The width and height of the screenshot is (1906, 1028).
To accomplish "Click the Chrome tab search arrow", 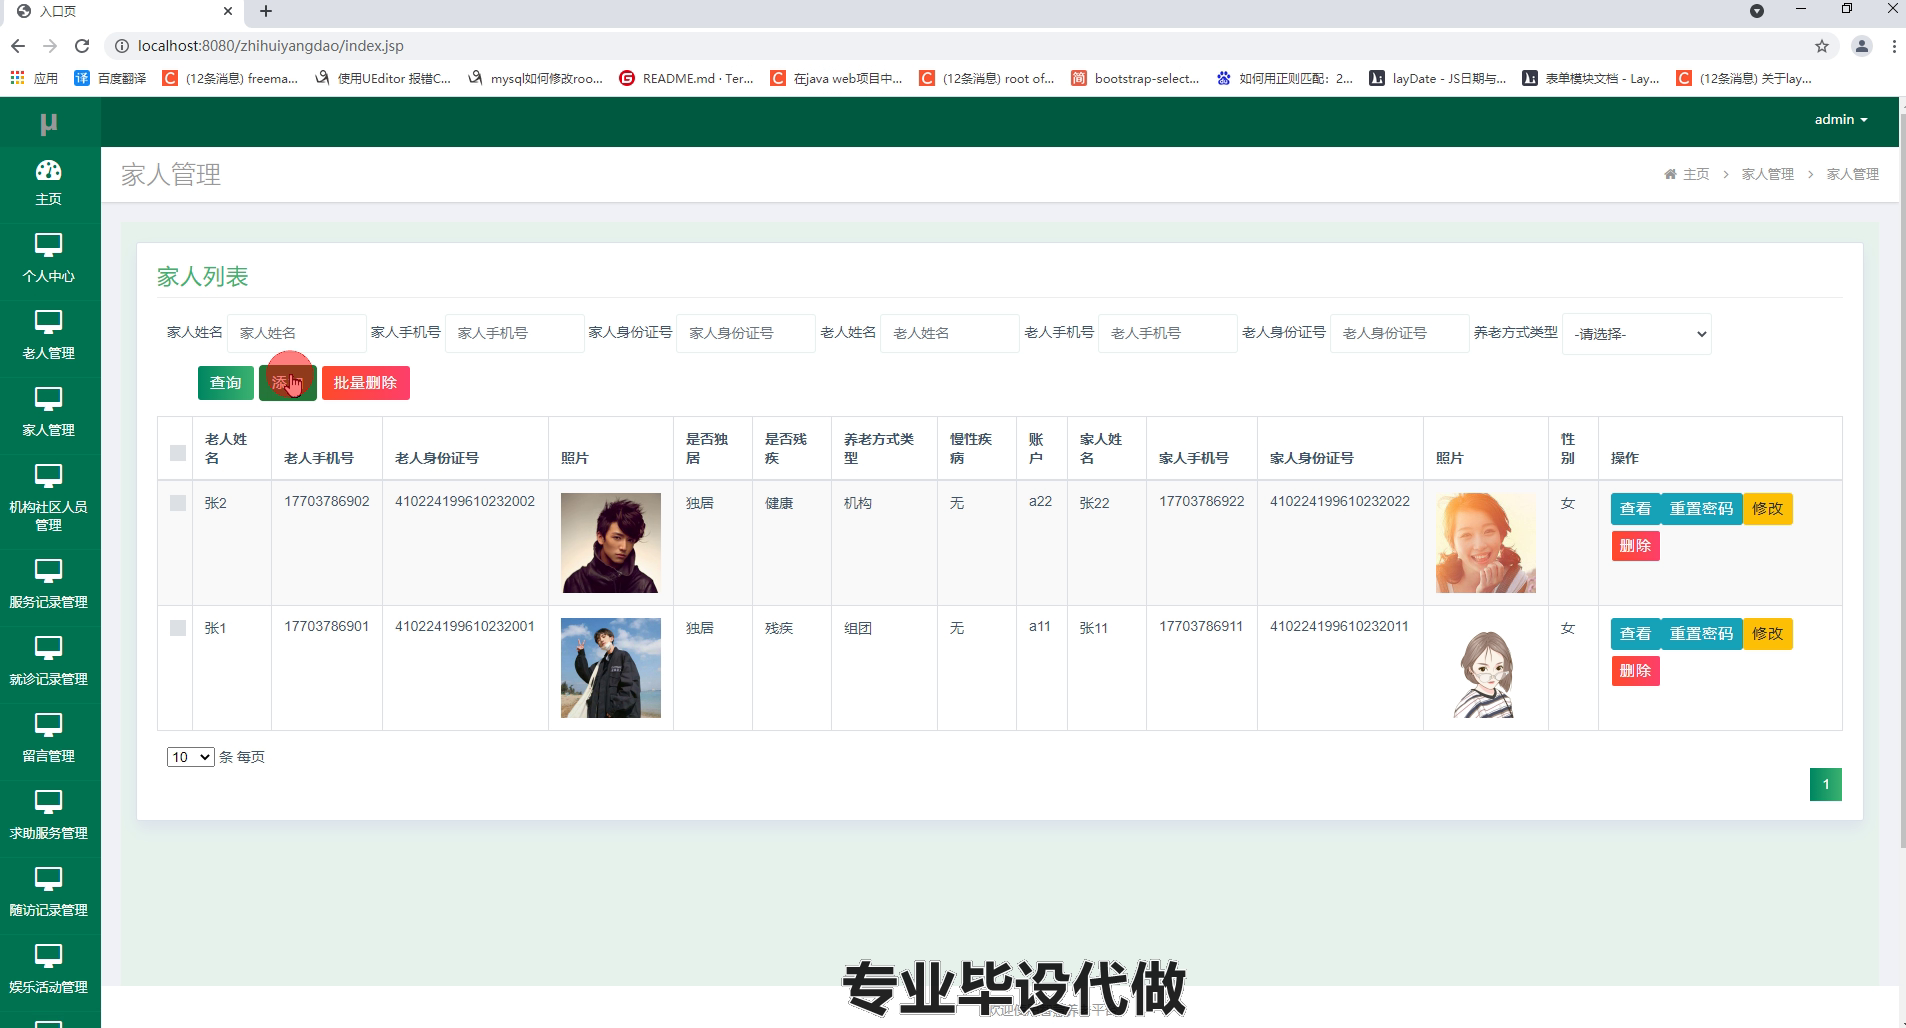I will pyautogui.click(x=1756, y=12).
